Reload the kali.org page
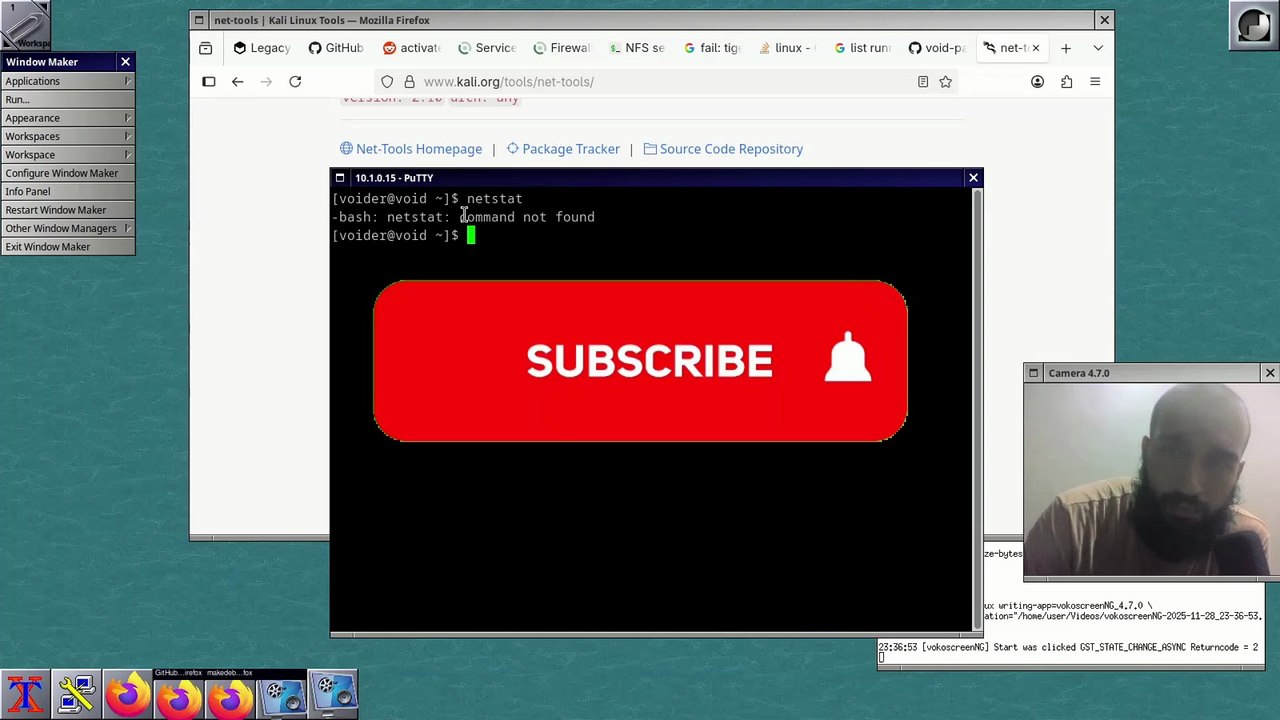This screenshot has height=720, width=1280. [x=295, y=81]
